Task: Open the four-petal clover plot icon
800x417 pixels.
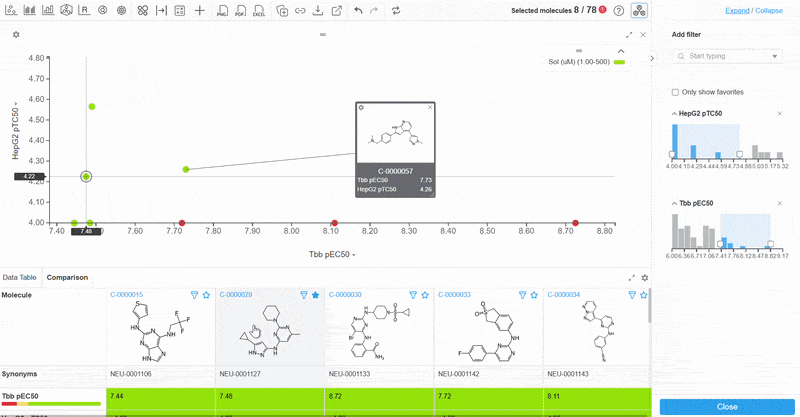Action: (x=143, y=10)
